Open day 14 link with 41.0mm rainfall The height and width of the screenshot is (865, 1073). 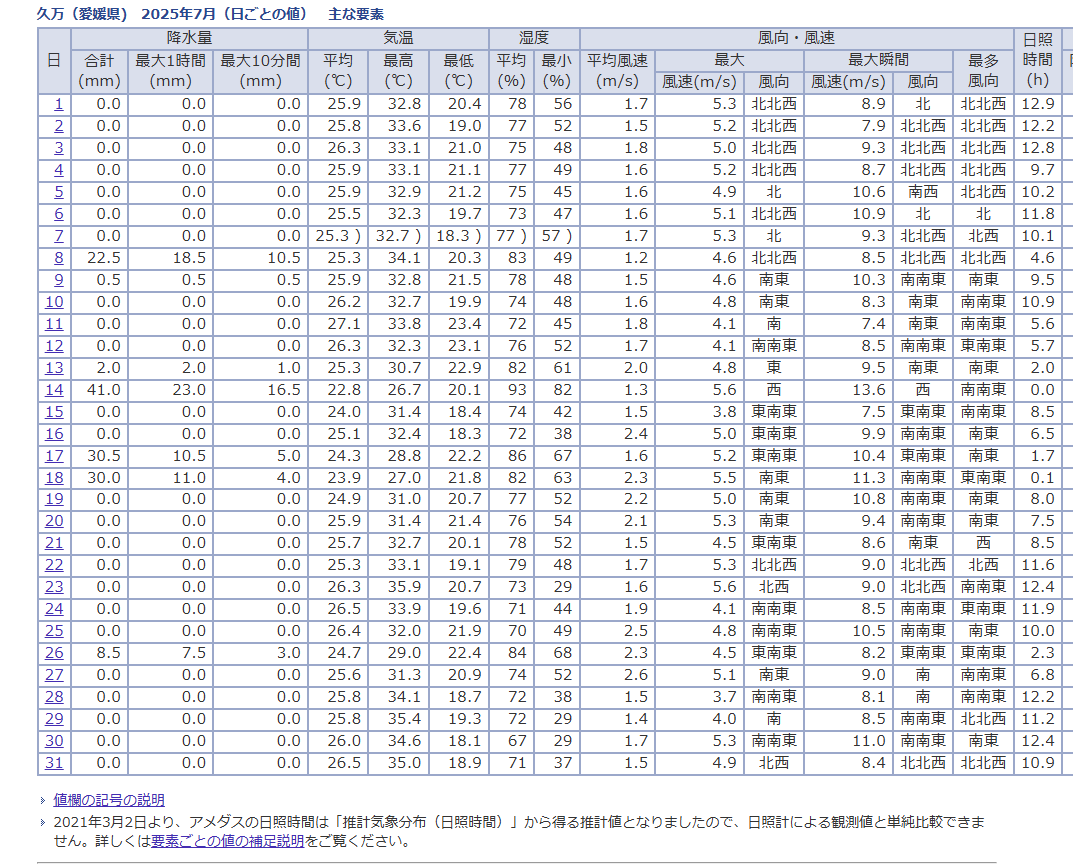coord(54,390)
